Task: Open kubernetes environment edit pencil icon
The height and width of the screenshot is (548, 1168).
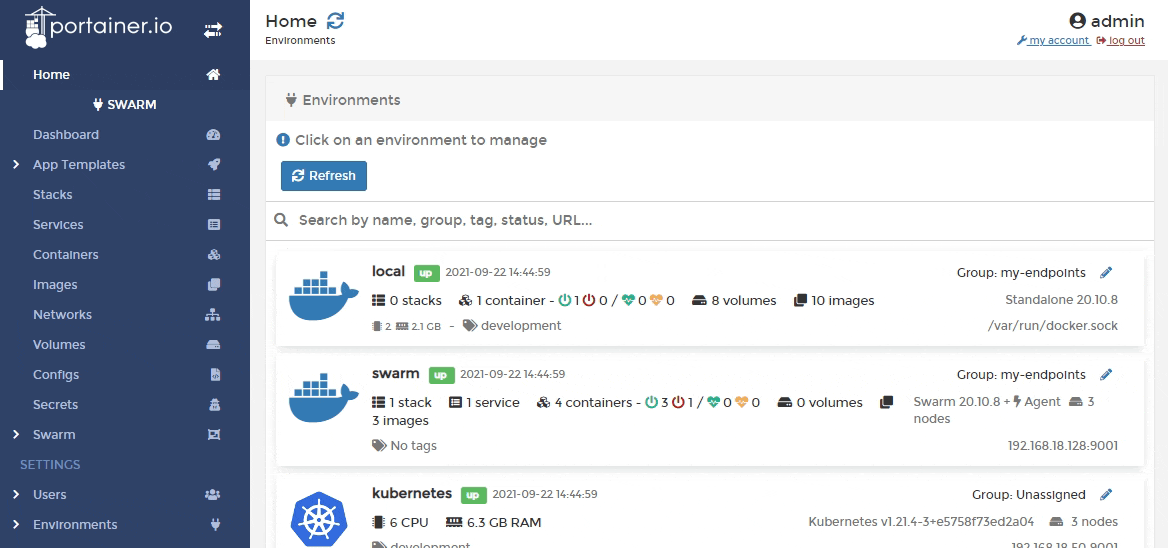Action: [x=1106, y=495]
